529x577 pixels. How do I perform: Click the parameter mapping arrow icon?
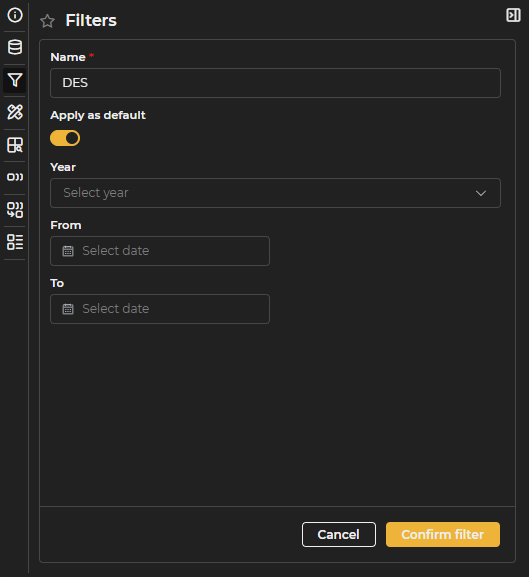[x=15, y=210]
